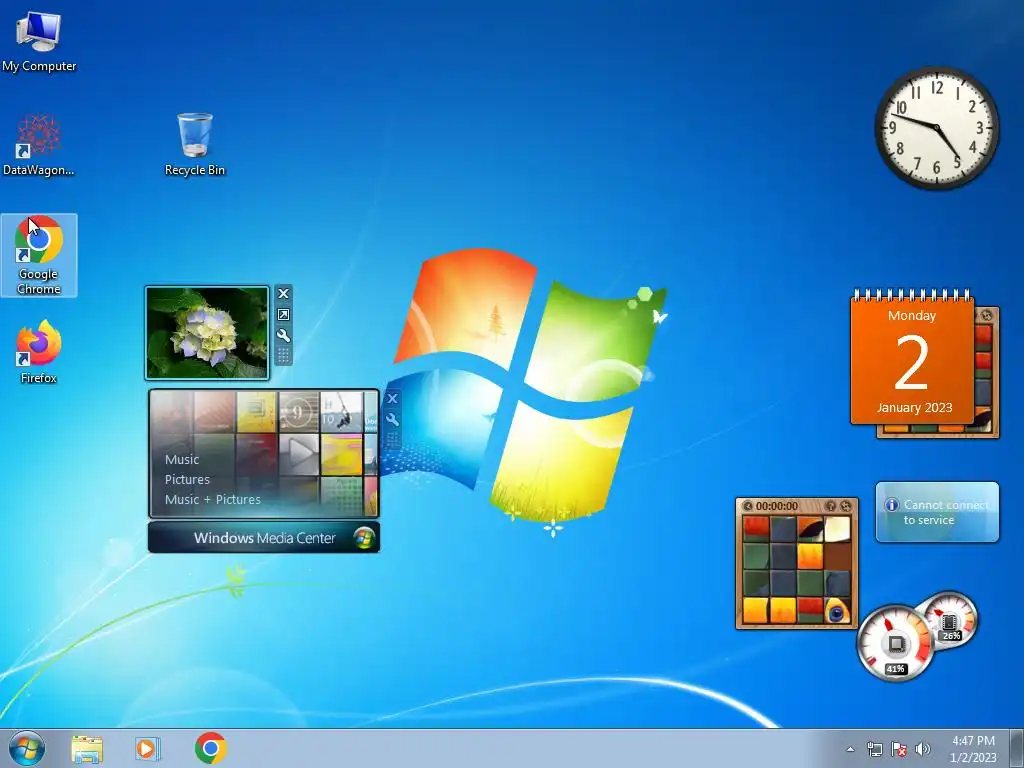Launch Windows Media Player from taskbar
This screenshot has width=1024, height=768.
click(148, 748)
